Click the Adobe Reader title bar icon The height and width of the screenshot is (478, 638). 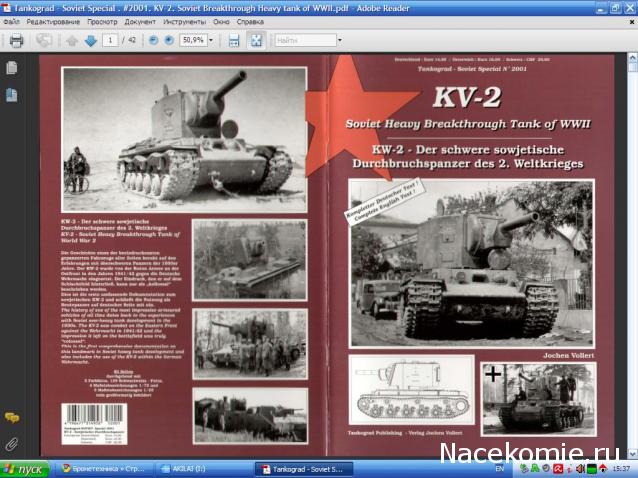click(6, 7)
